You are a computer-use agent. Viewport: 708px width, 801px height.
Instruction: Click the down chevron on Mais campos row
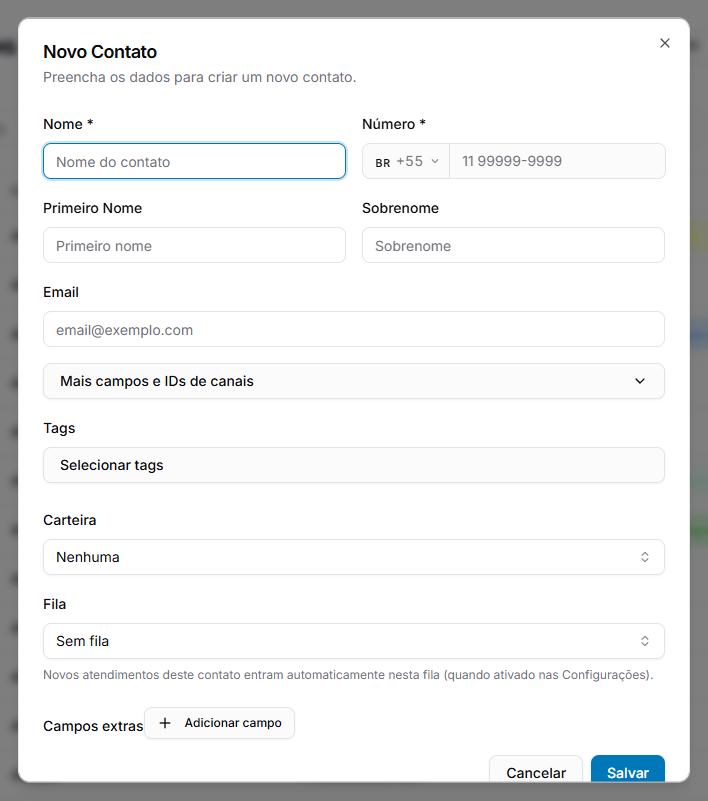coord(640,381)
